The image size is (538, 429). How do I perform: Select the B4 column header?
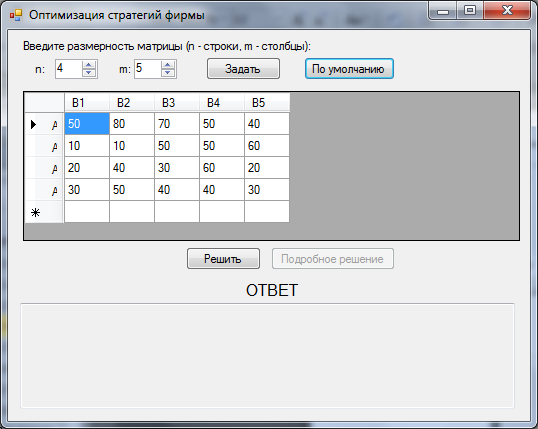[222, 103]
